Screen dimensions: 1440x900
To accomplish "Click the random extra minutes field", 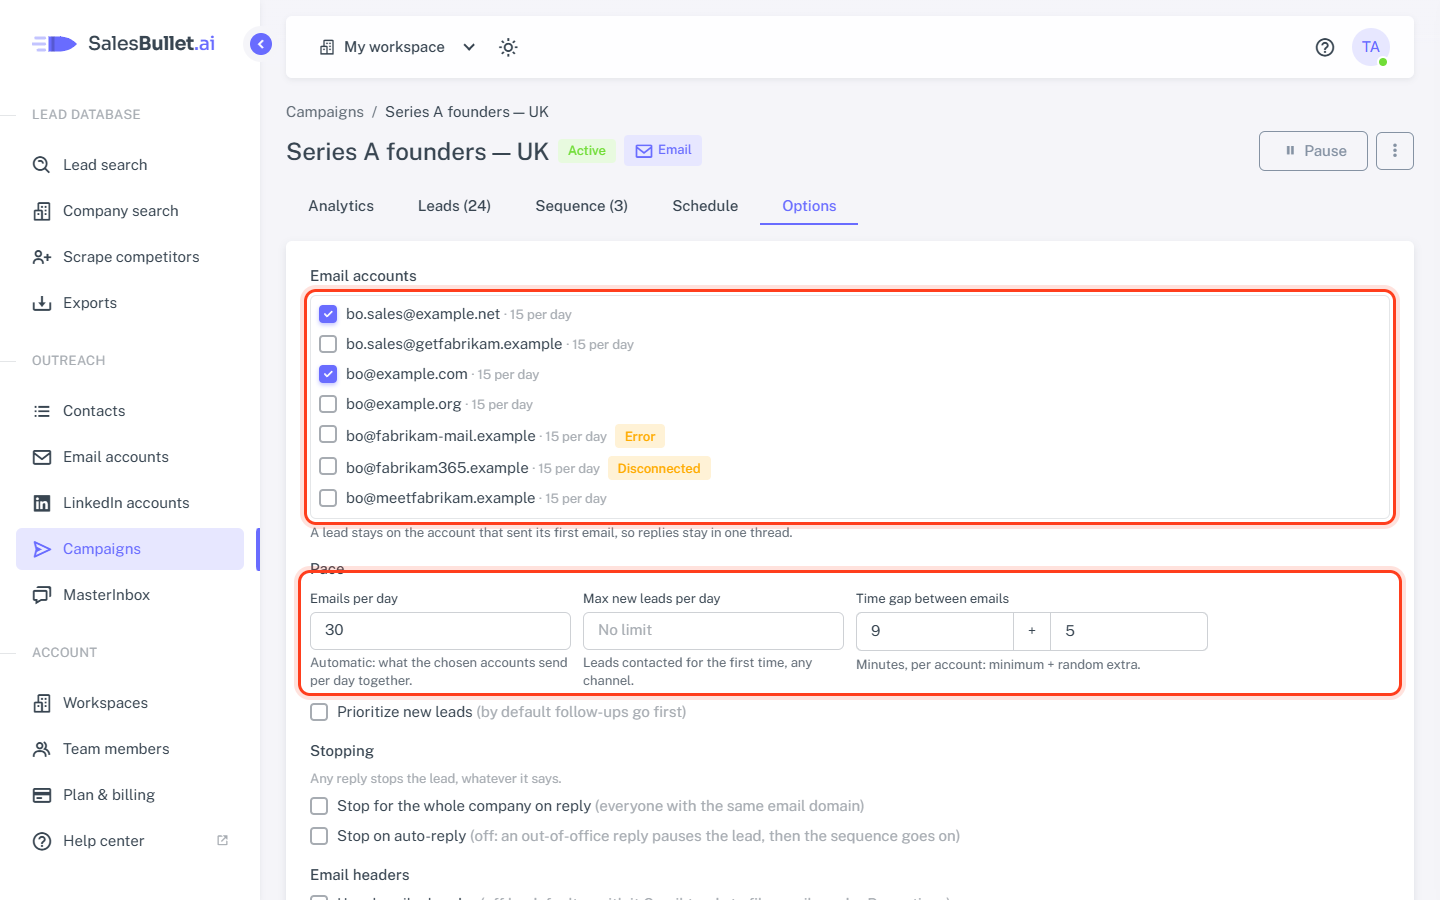I will coord(1129,632).
